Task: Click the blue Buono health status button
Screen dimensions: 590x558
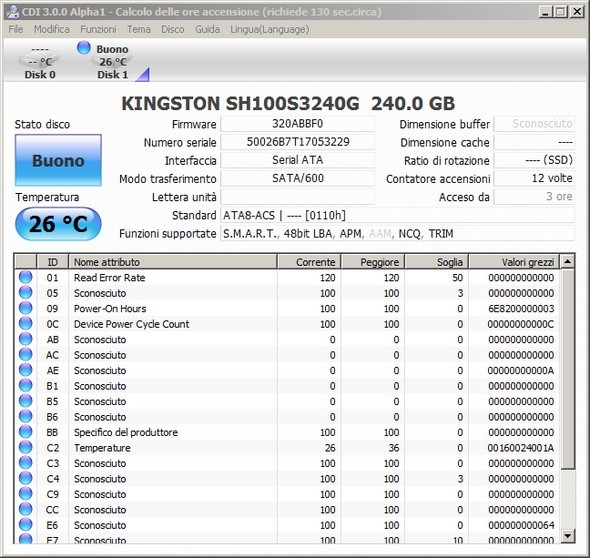Action: pos(58,160)
